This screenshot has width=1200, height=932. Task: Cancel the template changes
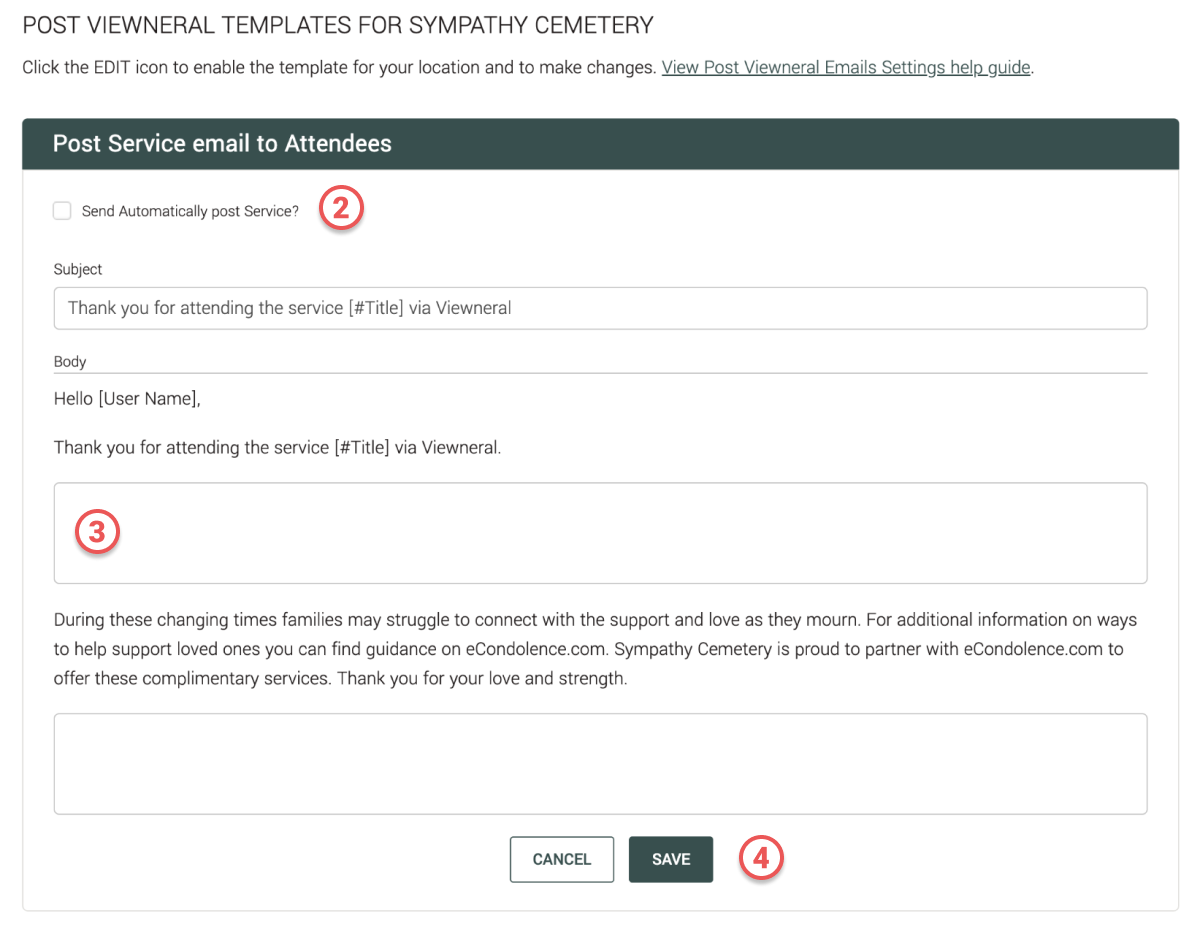click(x=562, y=859)
